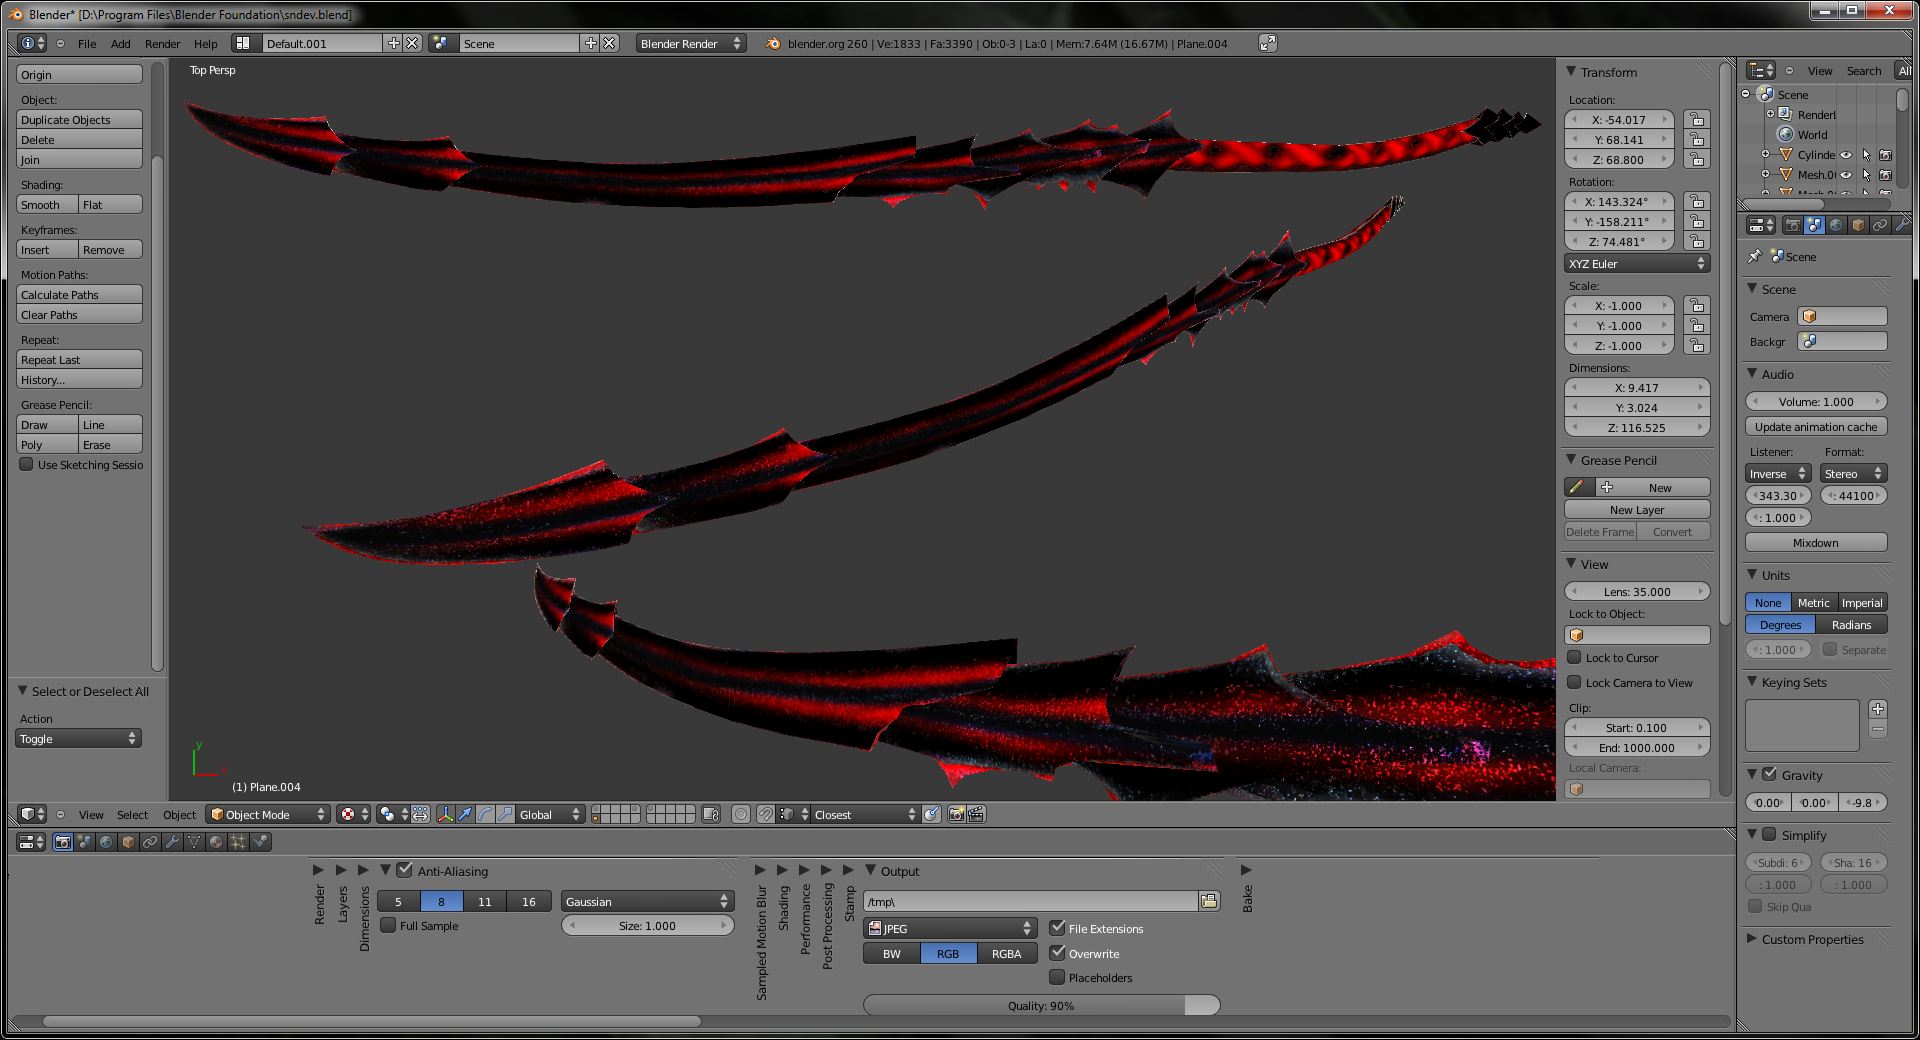Open the 3D view Select menu
Image resolution: width=1920 pixels, height=1040 pixels.
point(132,814)
